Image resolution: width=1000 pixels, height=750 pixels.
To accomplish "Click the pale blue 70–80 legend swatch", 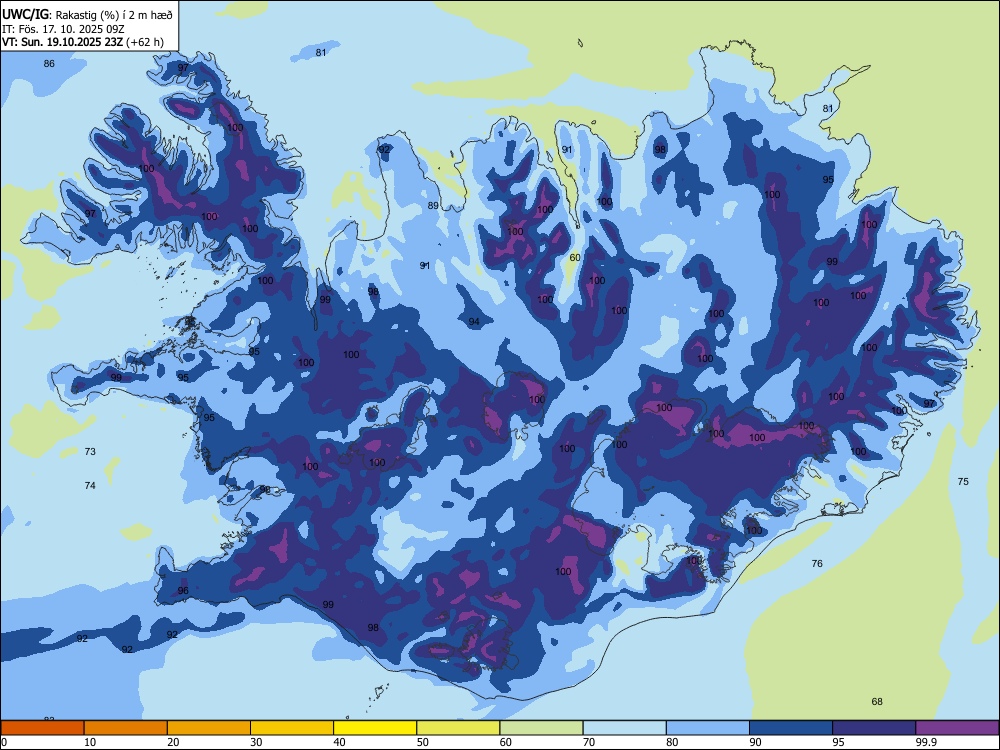I will pyautogui.click(x=625, y=728).
